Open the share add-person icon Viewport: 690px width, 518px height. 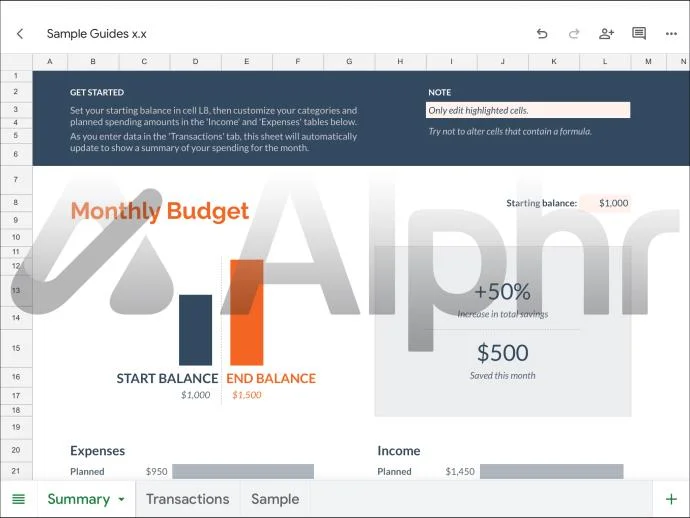click(x=606, y=34)
